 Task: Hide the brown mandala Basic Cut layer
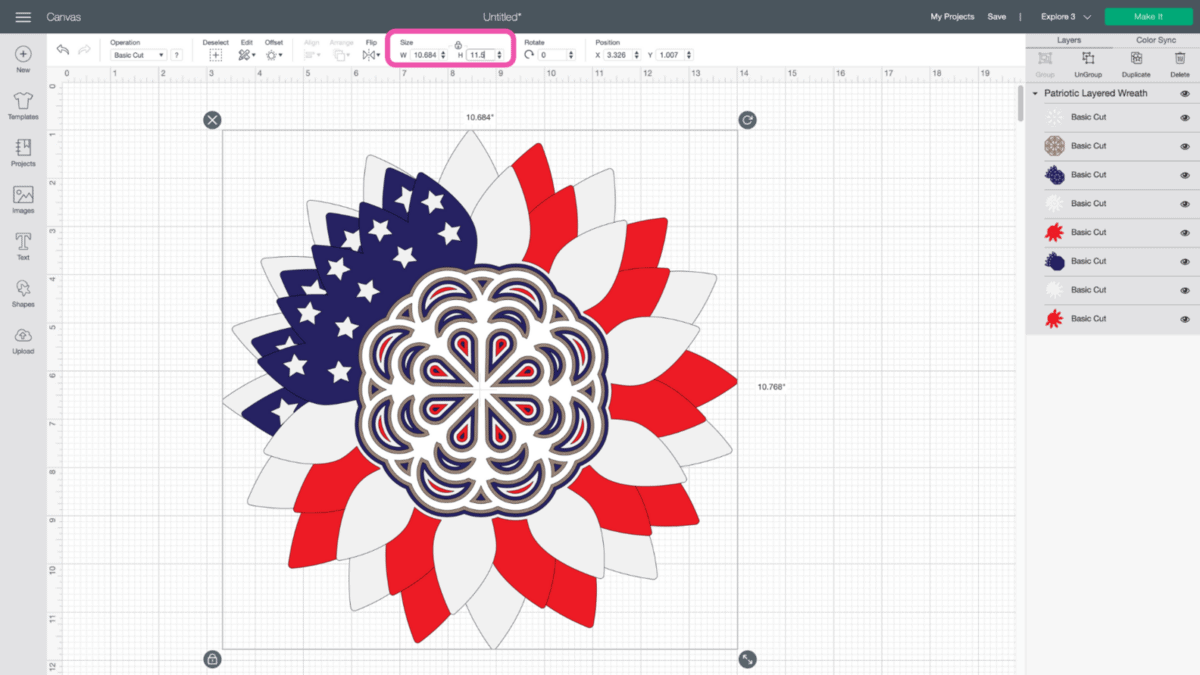[x=1185, y=147]
